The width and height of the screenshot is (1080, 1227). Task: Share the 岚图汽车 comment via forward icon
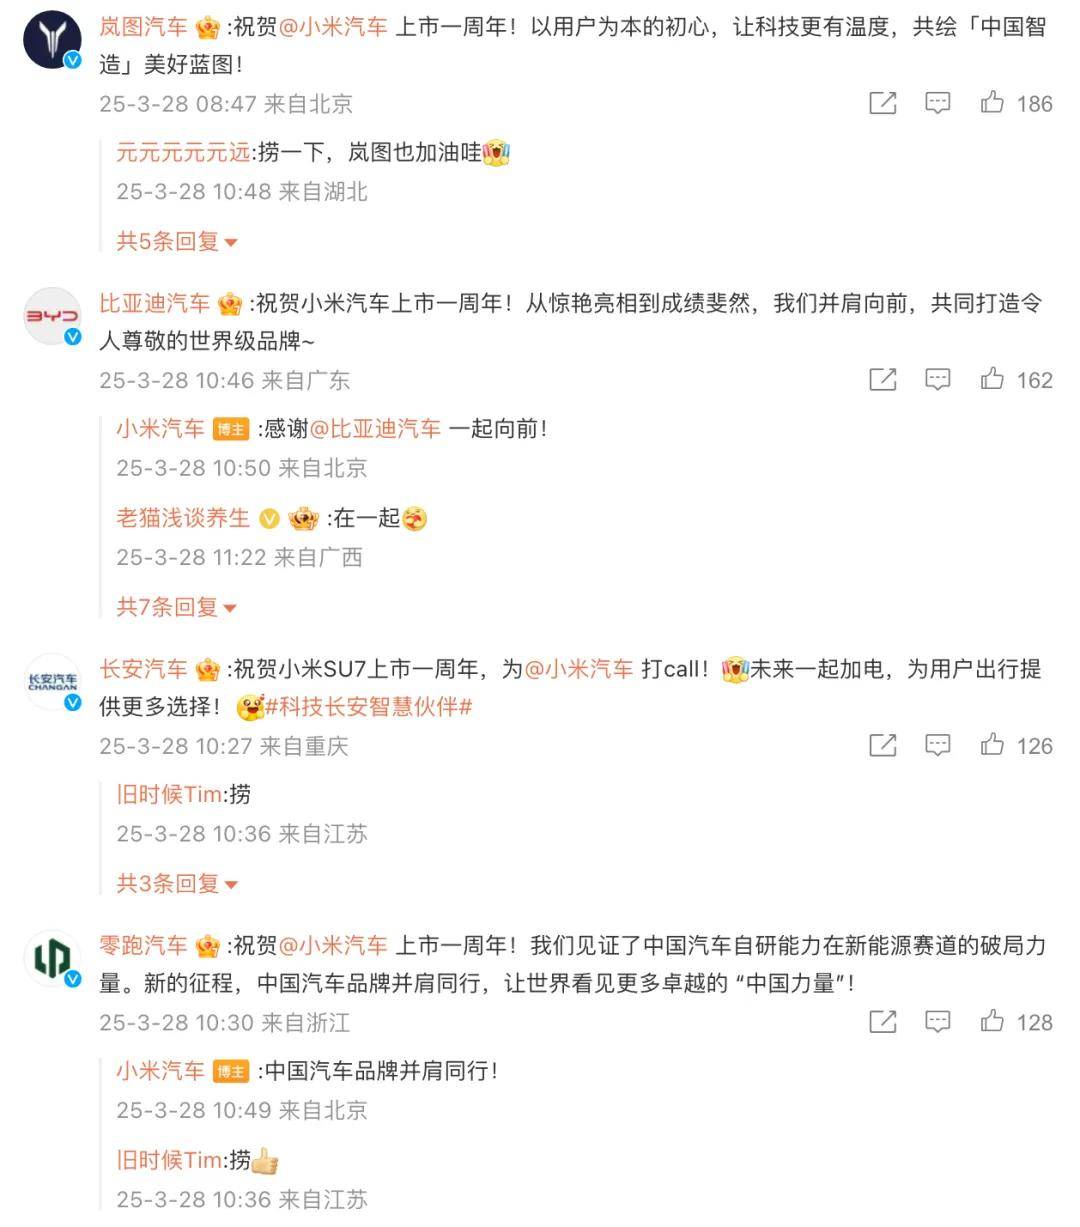(883, 103)
